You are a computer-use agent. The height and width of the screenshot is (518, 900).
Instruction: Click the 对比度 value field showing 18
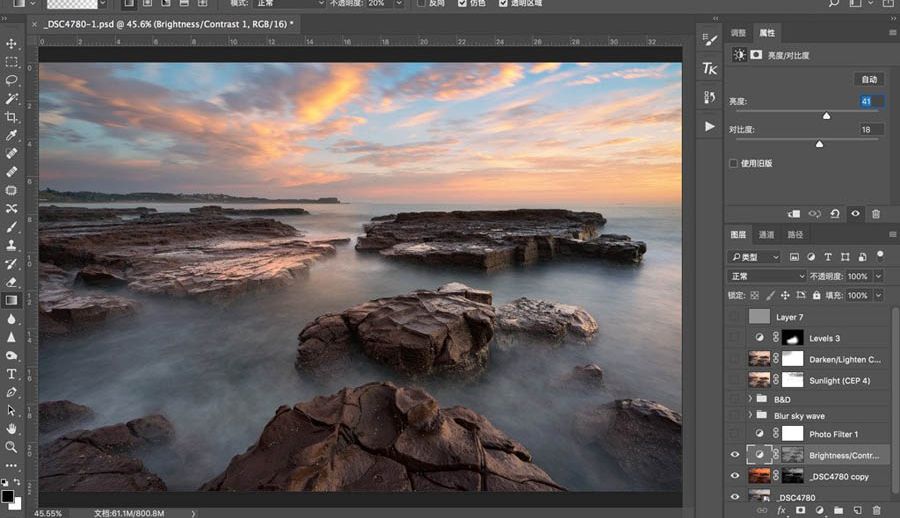(x=871, y=130)
